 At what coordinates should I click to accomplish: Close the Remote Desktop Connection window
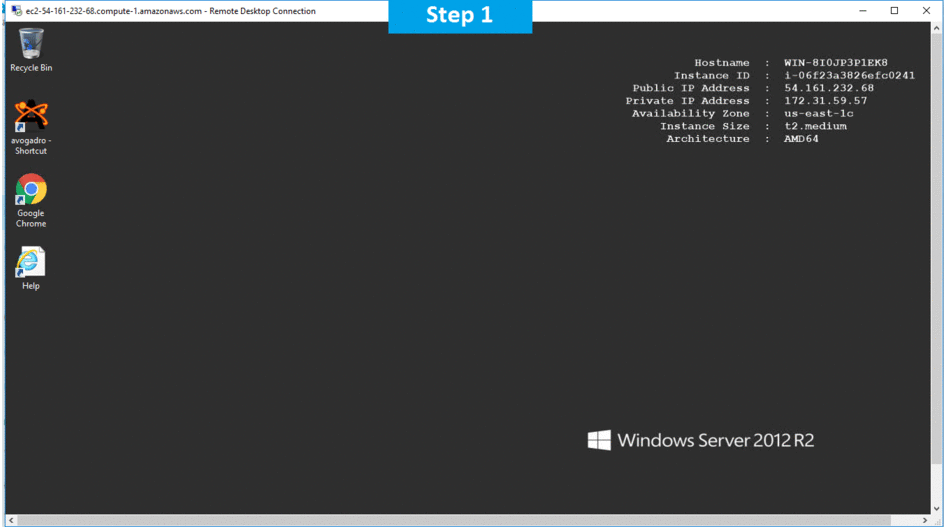coord(929,11)
